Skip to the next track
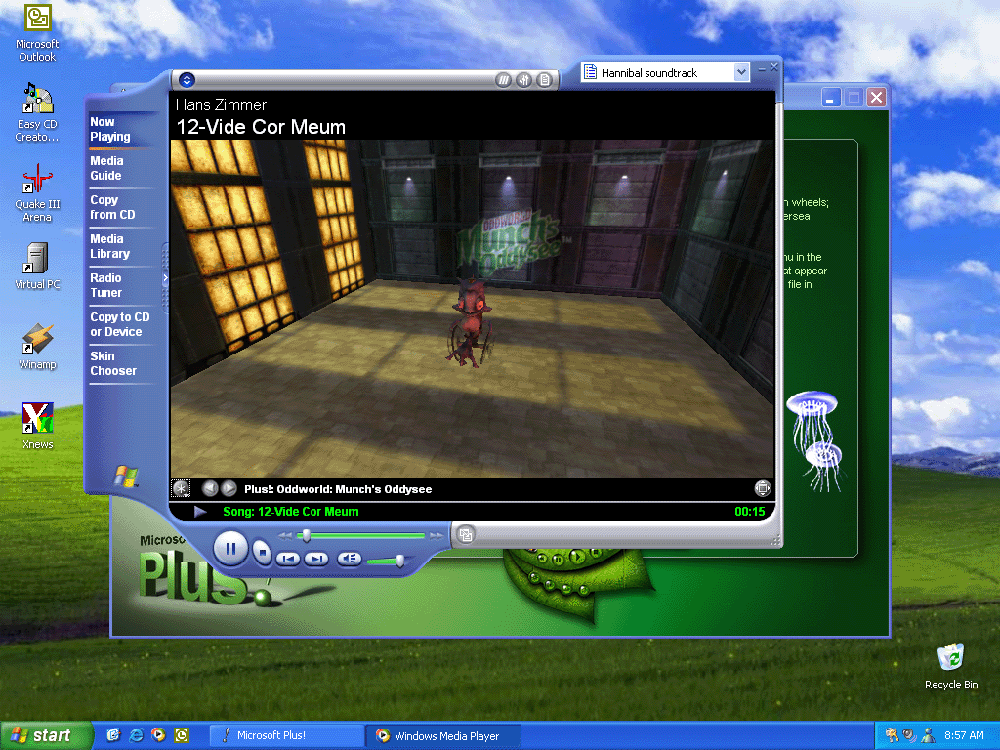The width and height of the screenshot is (1000, 750). 316,559
